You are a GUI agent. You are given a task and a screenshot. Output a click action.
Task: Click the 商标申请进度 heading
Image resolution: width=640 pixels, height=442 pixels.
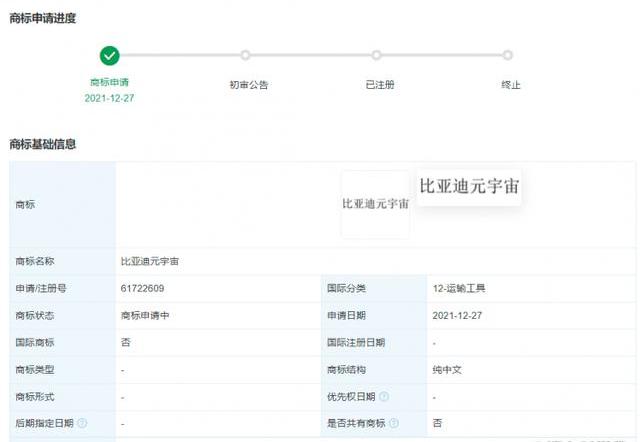(42, 18)
